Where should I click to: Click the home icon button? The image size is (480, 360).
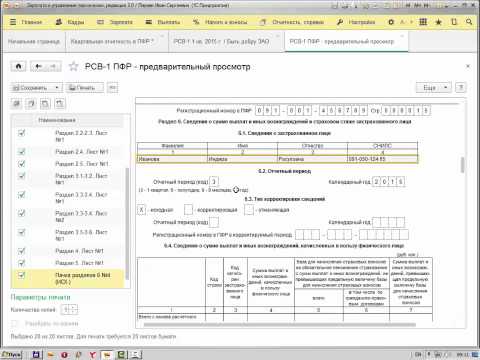point(18,67)
